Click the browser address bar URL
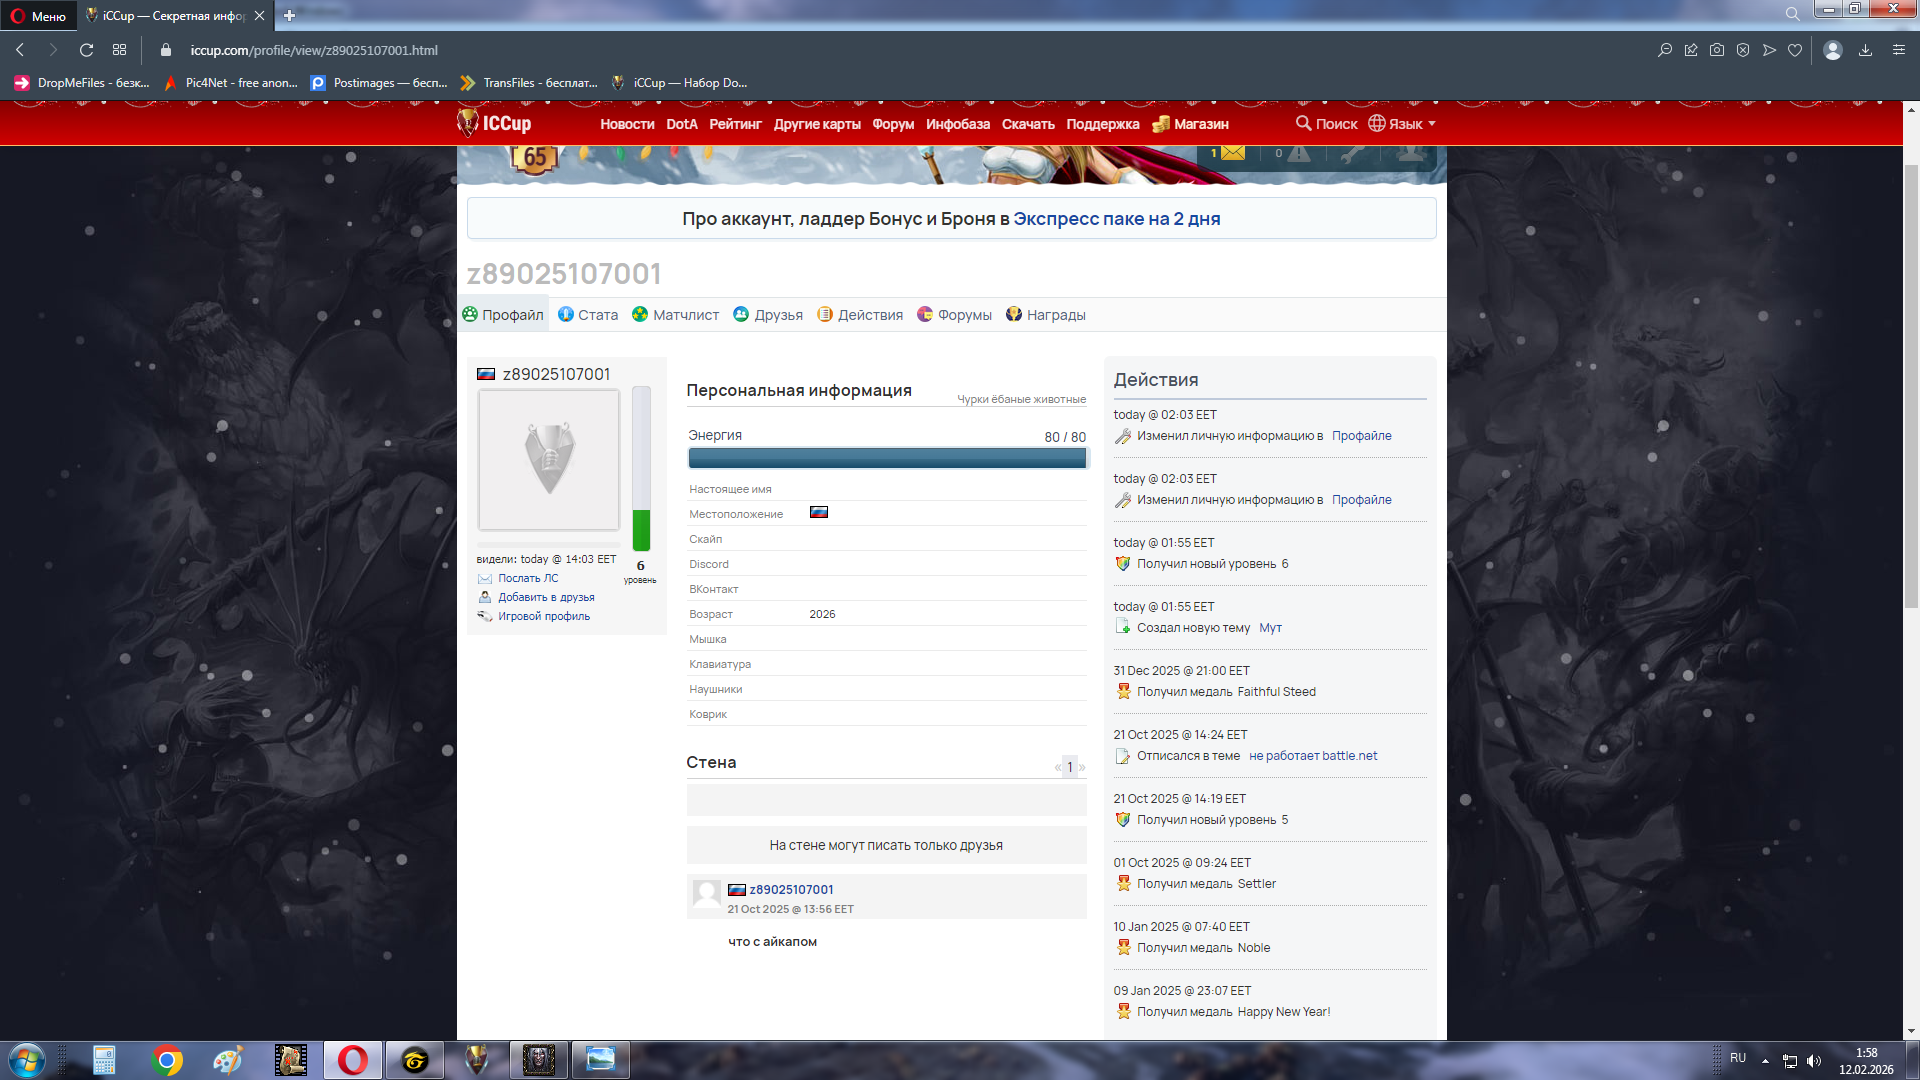The image size is (1920, 1080). pos(314,50)
